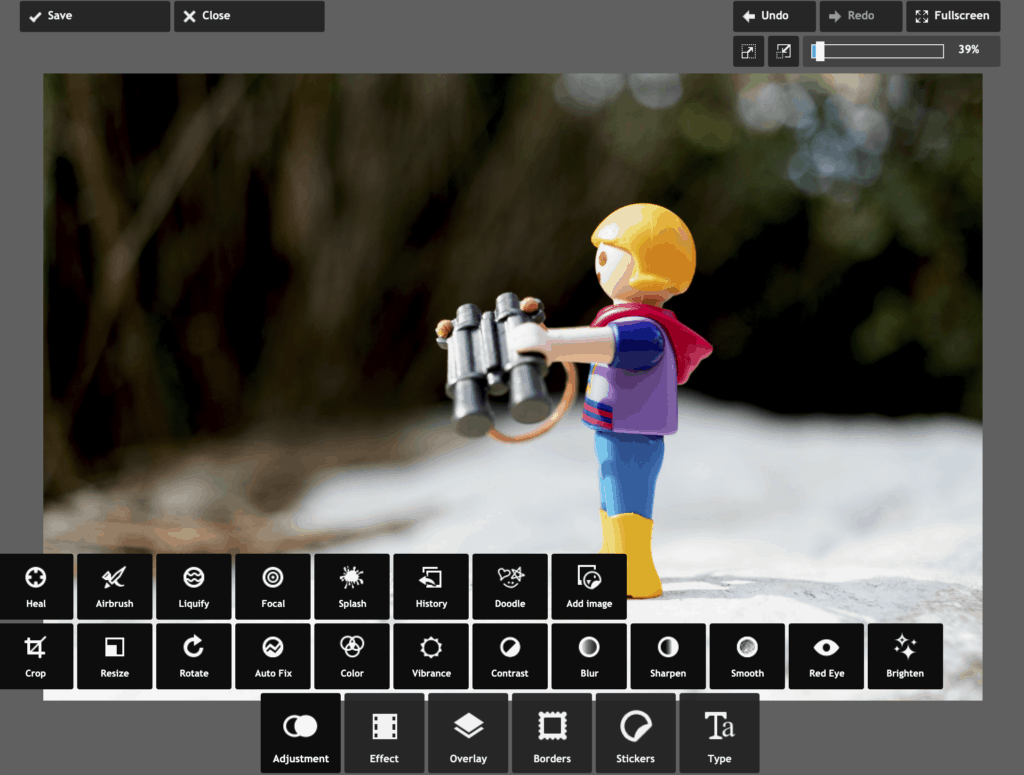Select the Splash tool
The image size is (1024, 775).
pos(352,586)
